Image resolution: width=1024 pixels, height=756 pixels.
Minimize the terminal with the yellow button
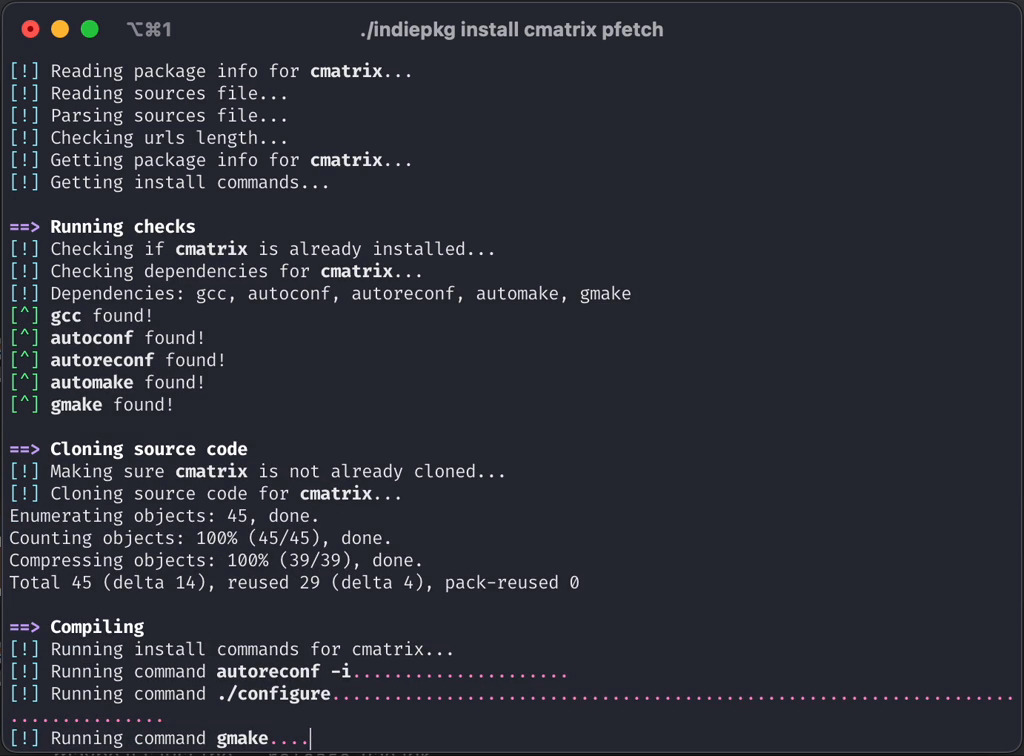click(60, 29)
